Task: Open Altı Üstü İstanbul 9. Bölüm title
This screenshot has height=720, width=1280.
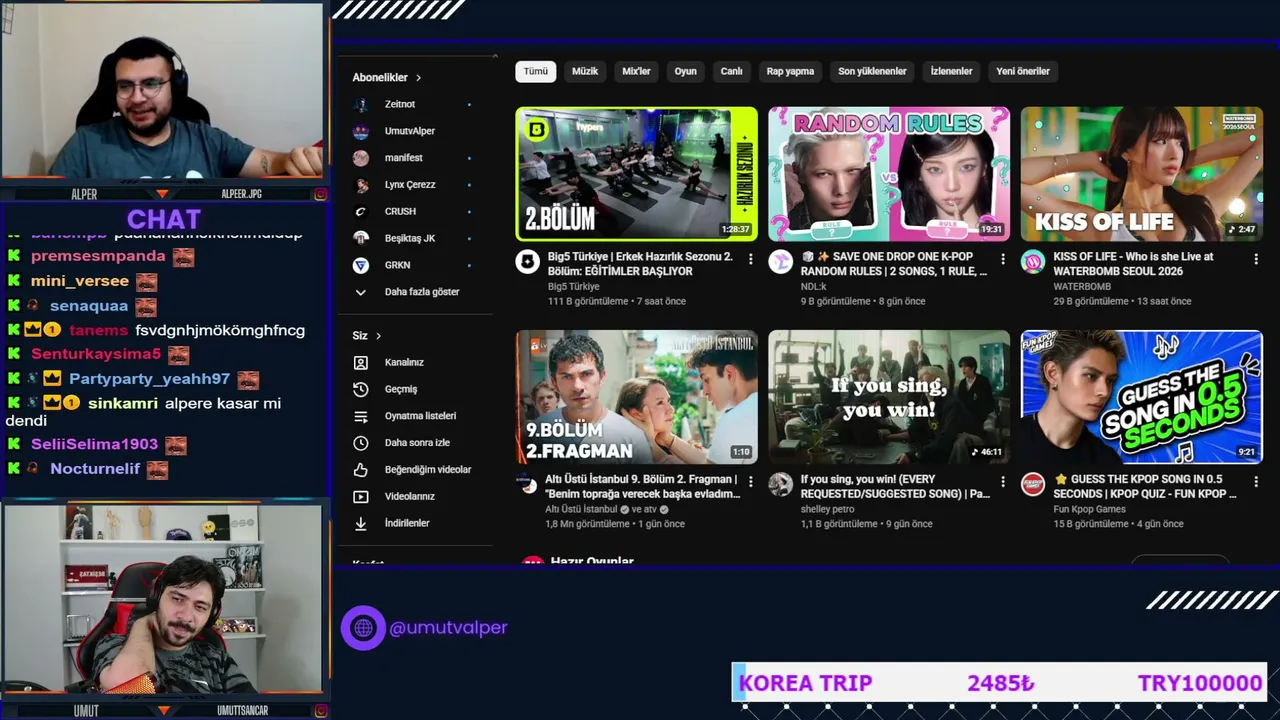Action: point(642,487)
